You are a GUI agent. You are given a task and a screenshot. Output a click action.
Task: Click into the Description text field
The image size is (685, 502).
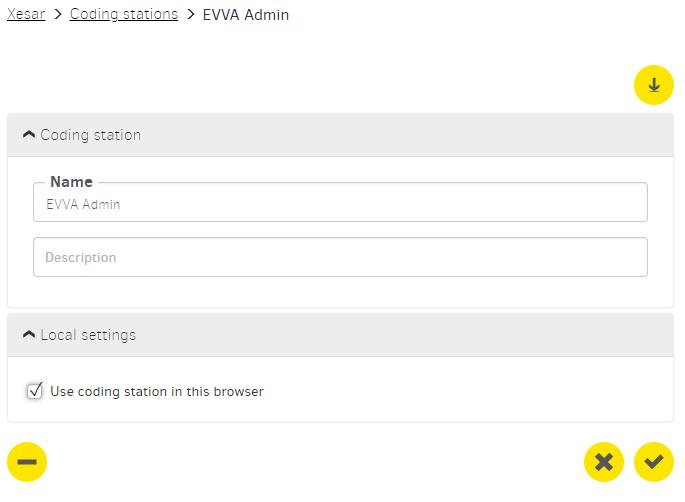tap(340, 257)
